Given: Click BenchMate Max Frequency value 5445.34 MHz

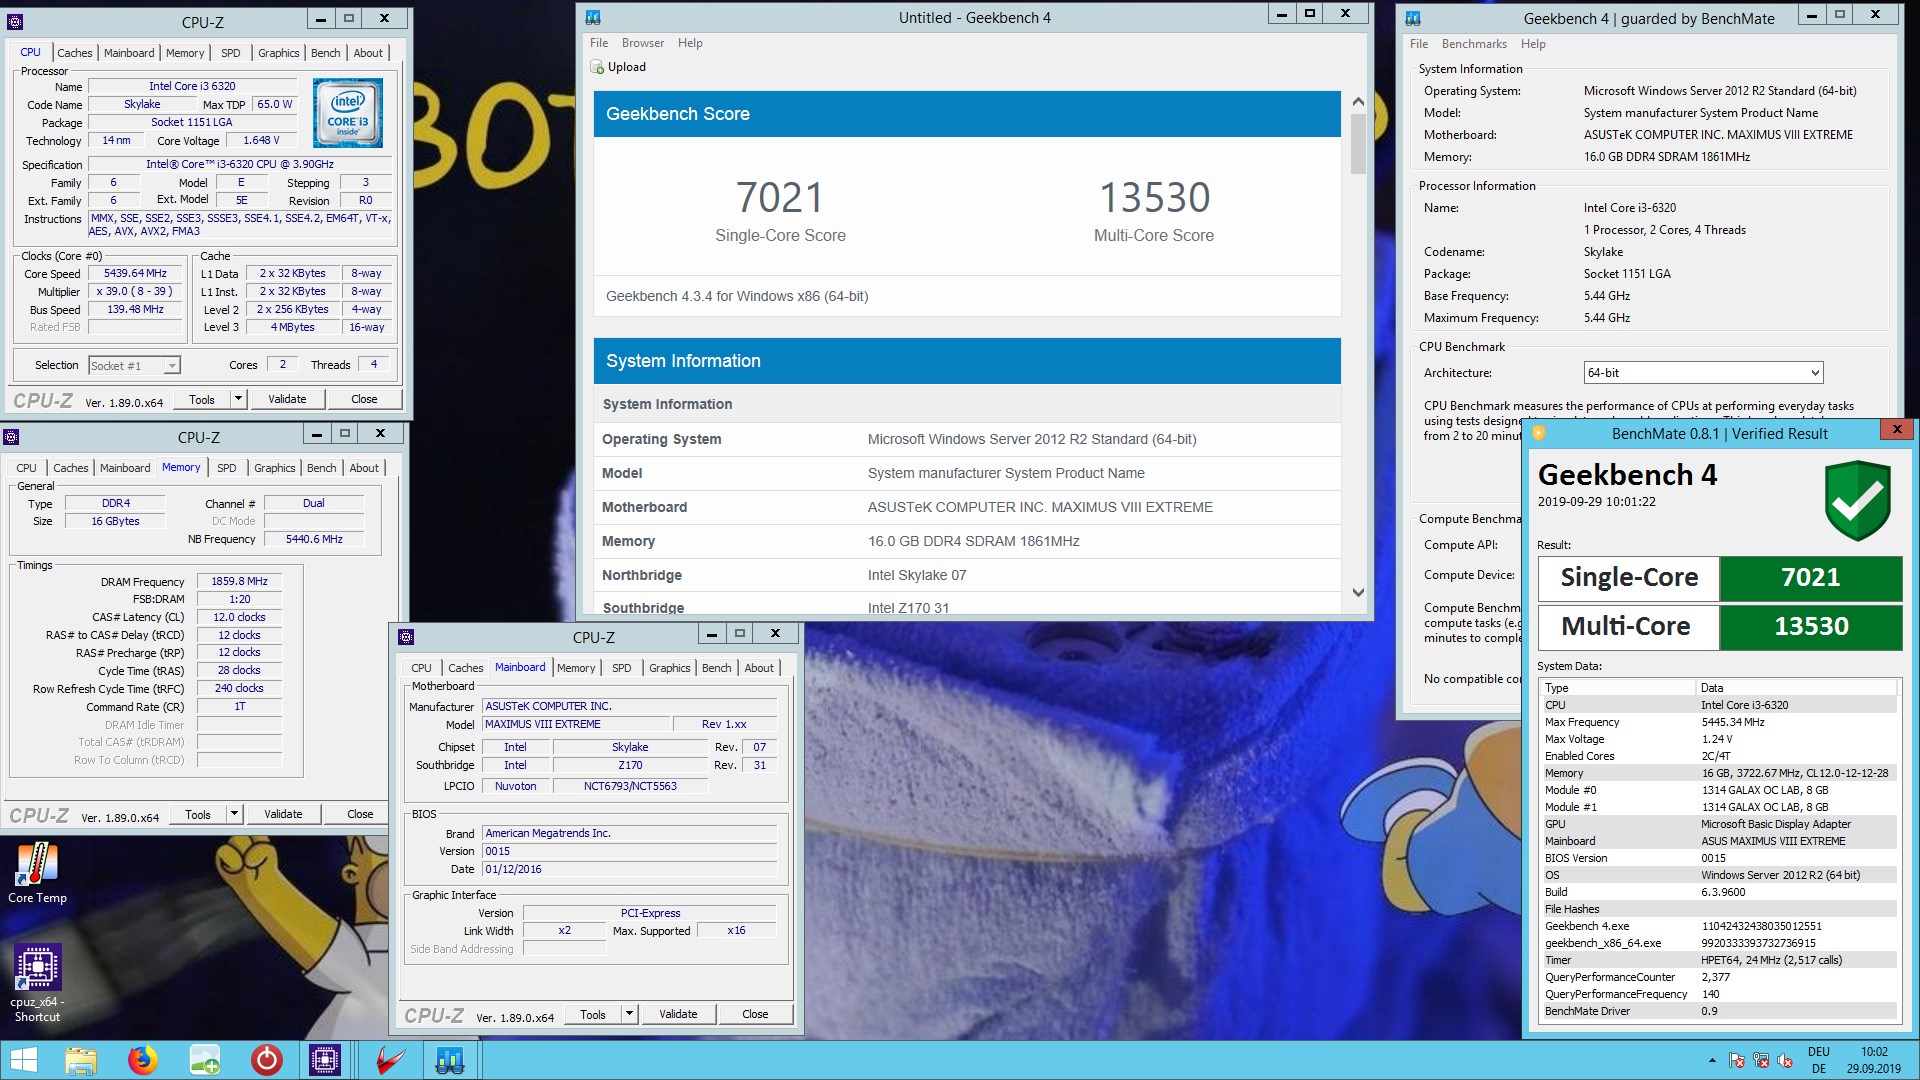Looking at the screenshot, I should click(x=1733, y=722).
